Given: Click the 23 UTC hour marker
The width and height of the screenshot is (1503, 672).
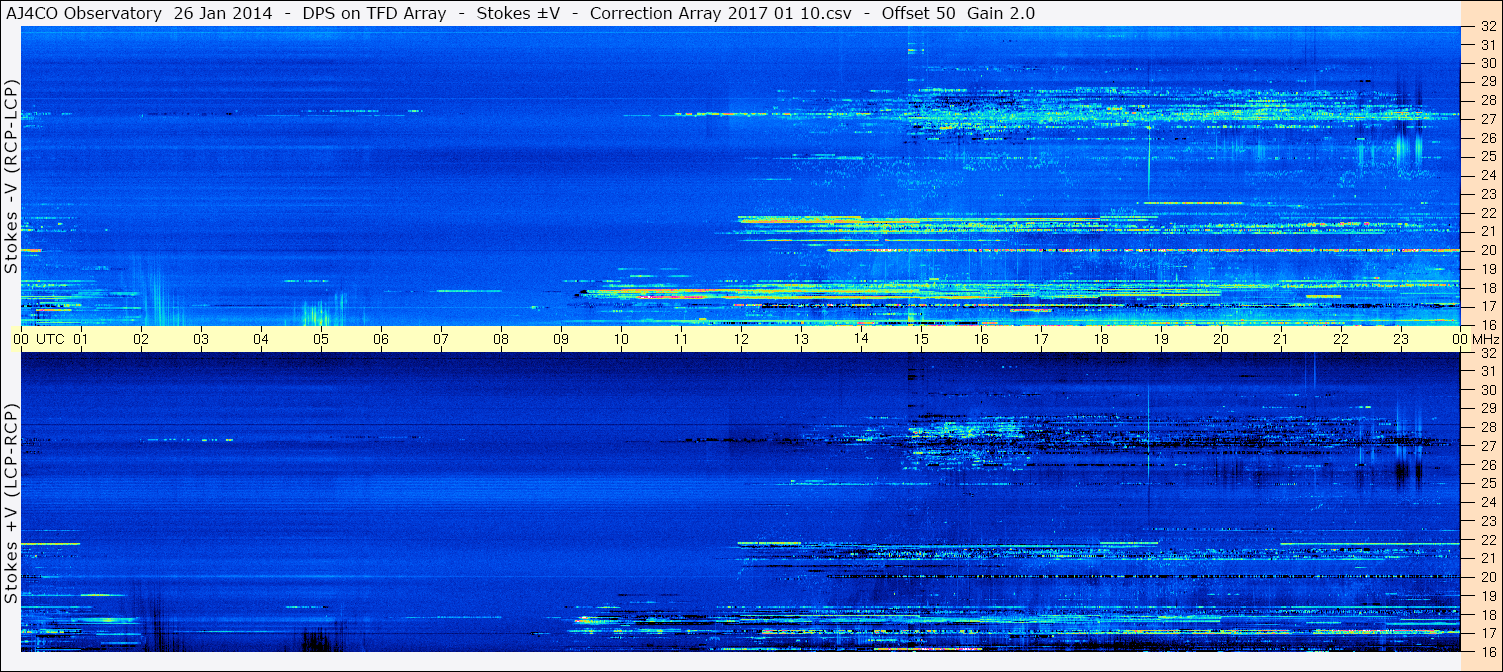Looking at the screenshot, I should [x=1401, y=339].
